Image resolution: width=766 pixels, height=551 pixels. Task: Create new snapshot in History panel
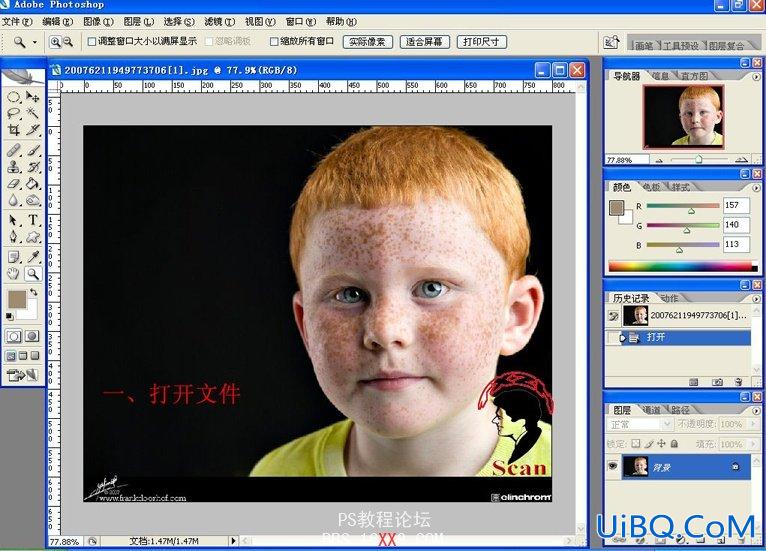[717, 382]
